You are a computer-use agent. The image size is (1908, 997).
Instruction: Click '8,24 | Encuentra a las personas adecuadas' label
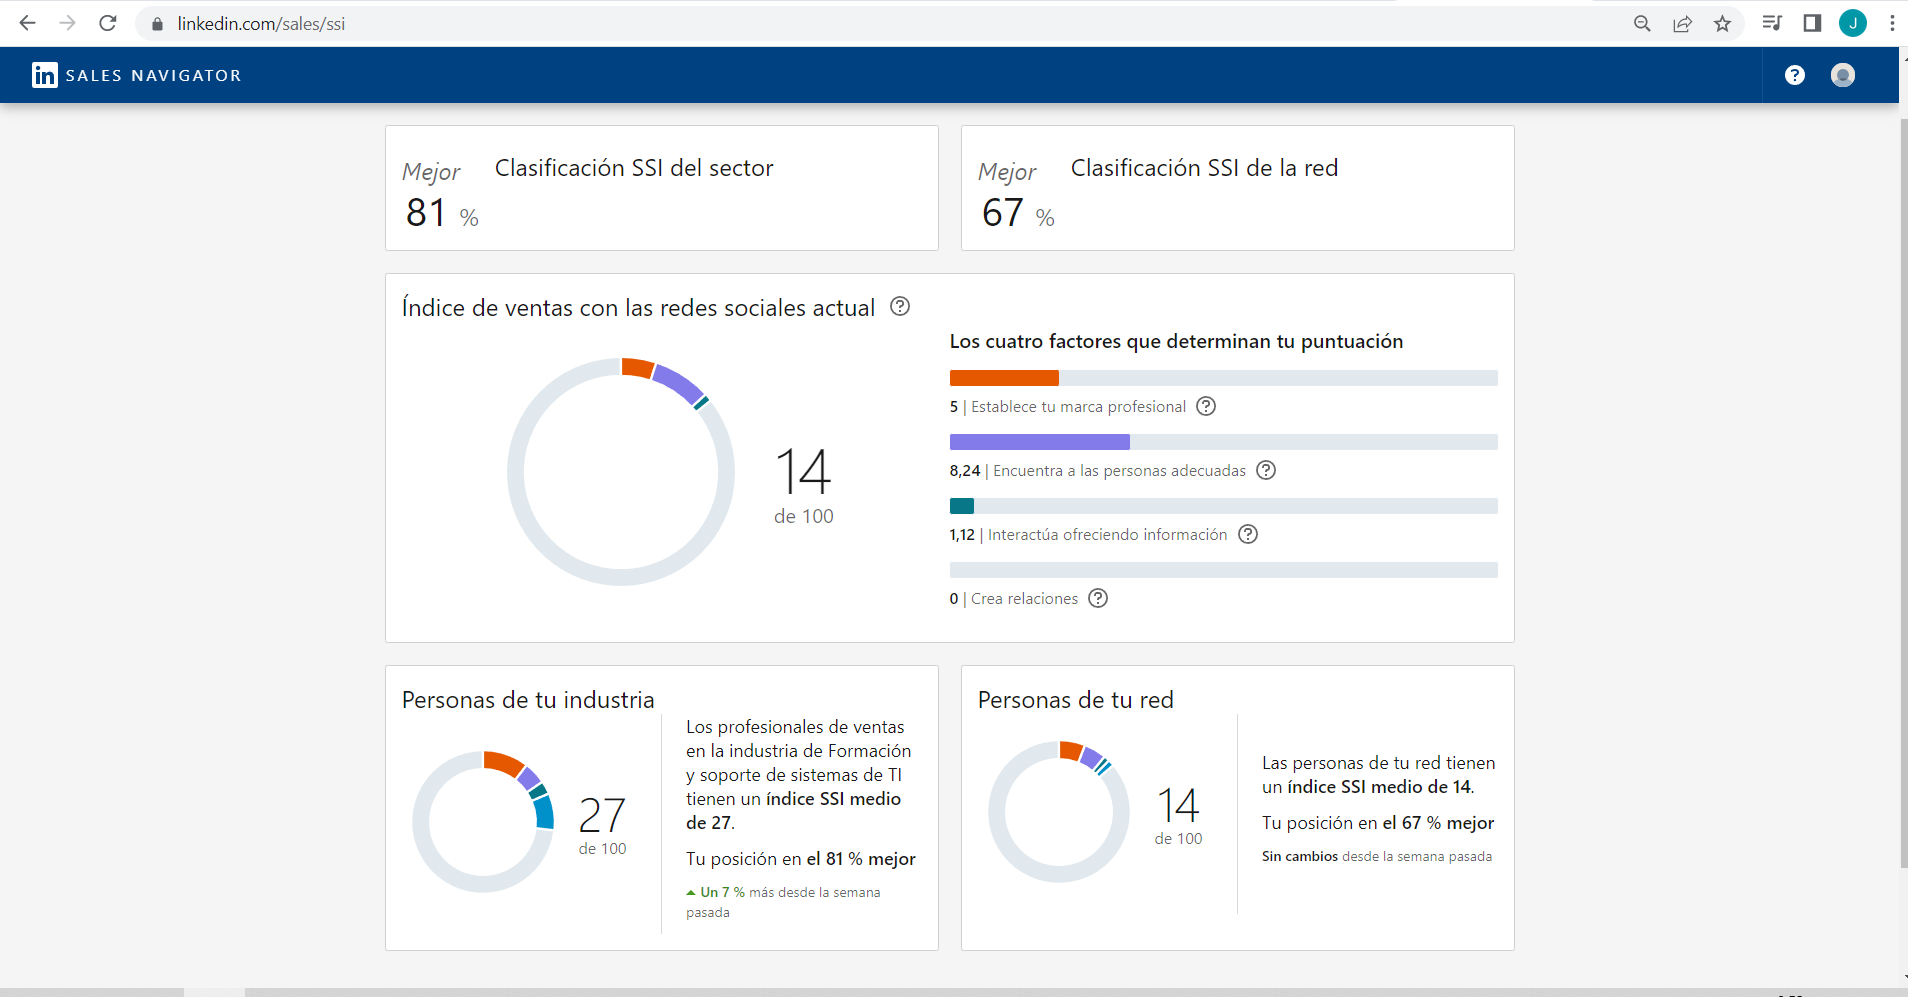pyautogui.click(x=1098, y=471)
